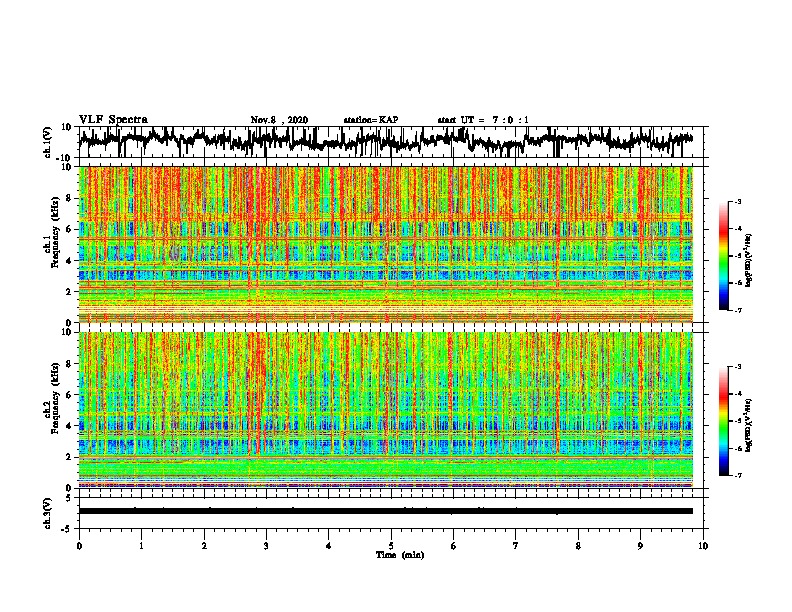Click the "start UT = 7 : 0 : 1" text
The image size is (792, 612).
click(x=483, y=120)
